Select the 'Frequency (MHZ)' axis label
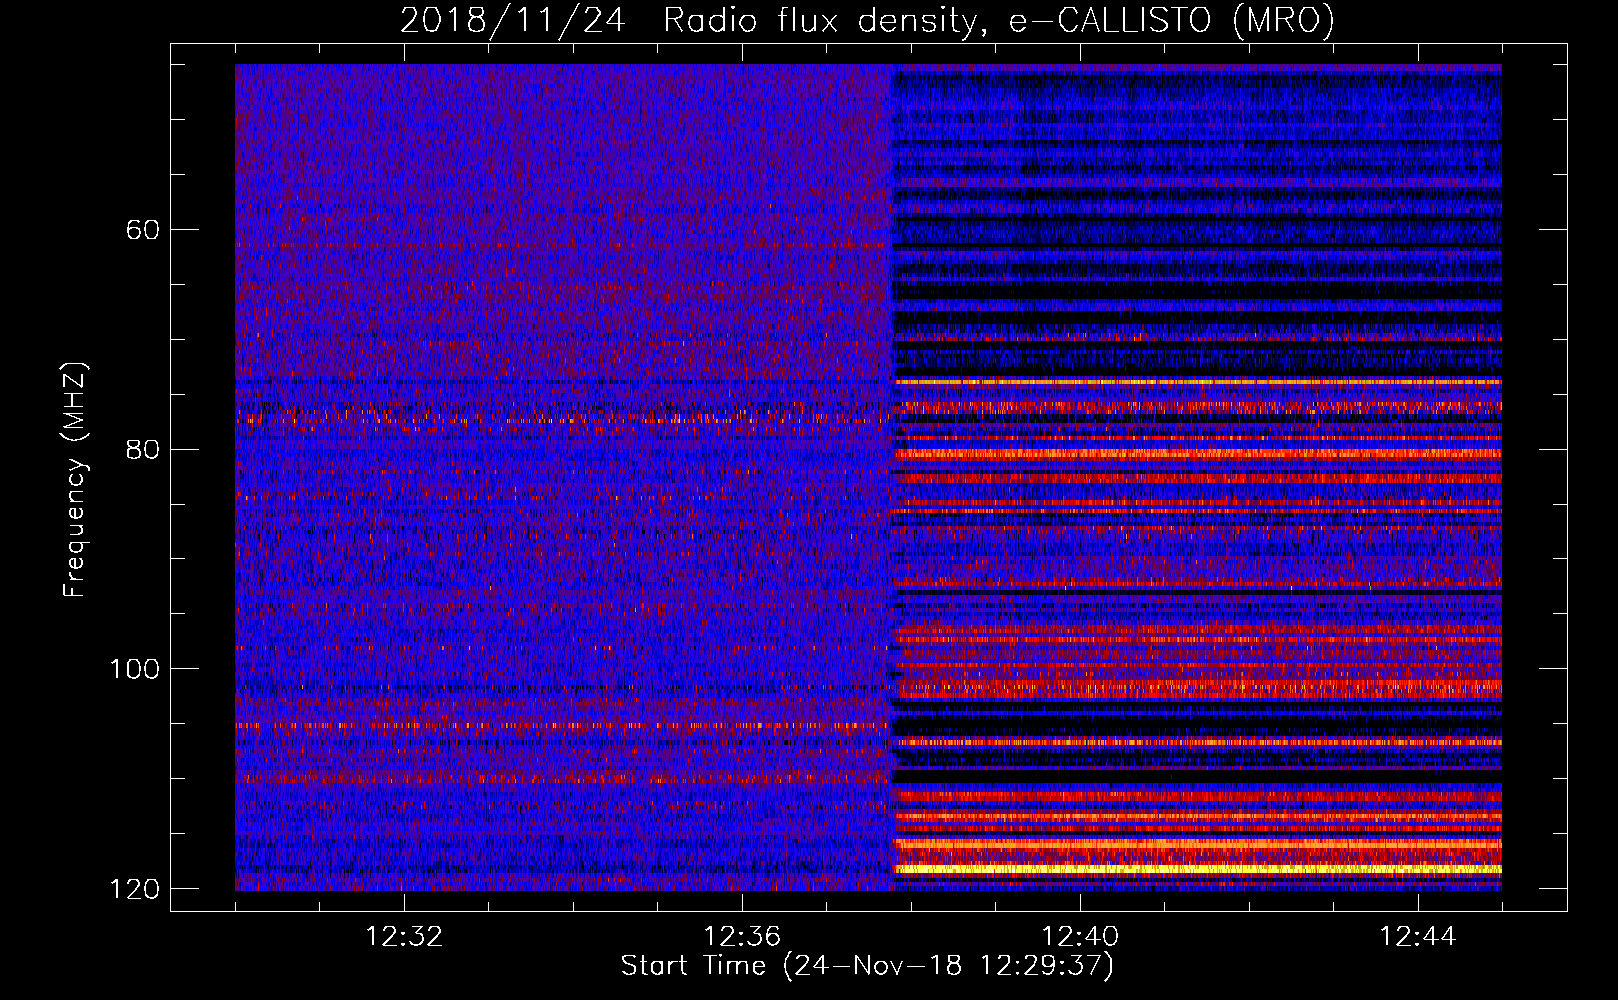 pos(75,479)
